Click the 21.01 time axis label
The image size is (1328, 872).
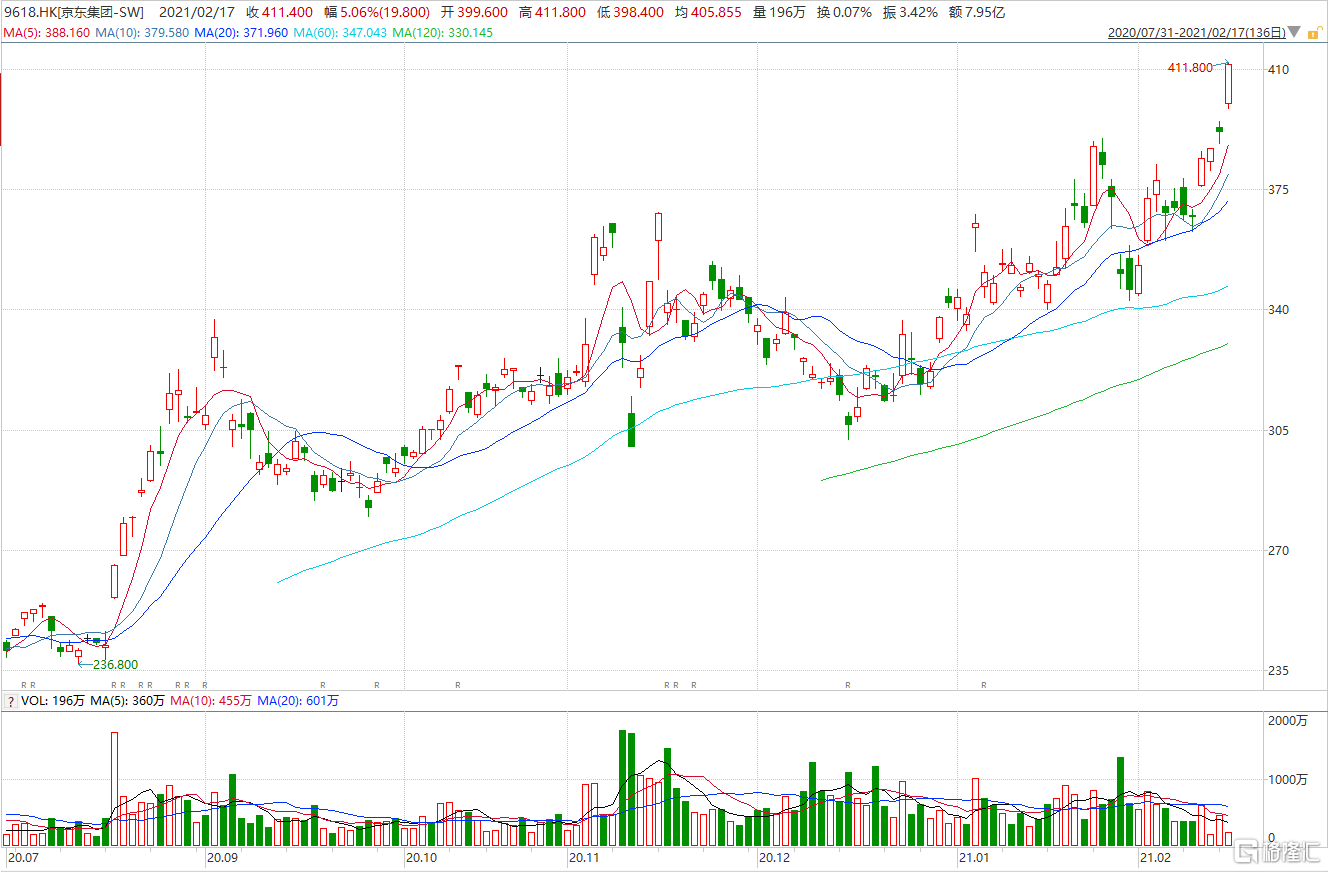point(973,858)
